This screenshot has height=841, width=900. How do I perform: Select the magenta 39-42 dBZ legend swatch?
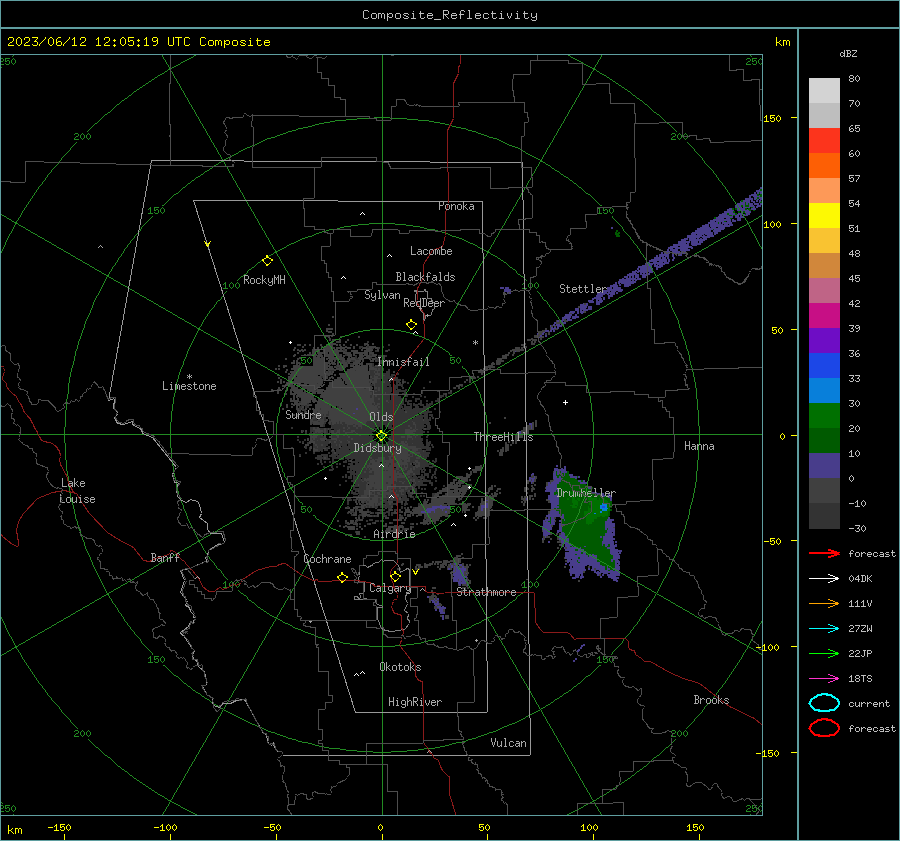(824, 316)
